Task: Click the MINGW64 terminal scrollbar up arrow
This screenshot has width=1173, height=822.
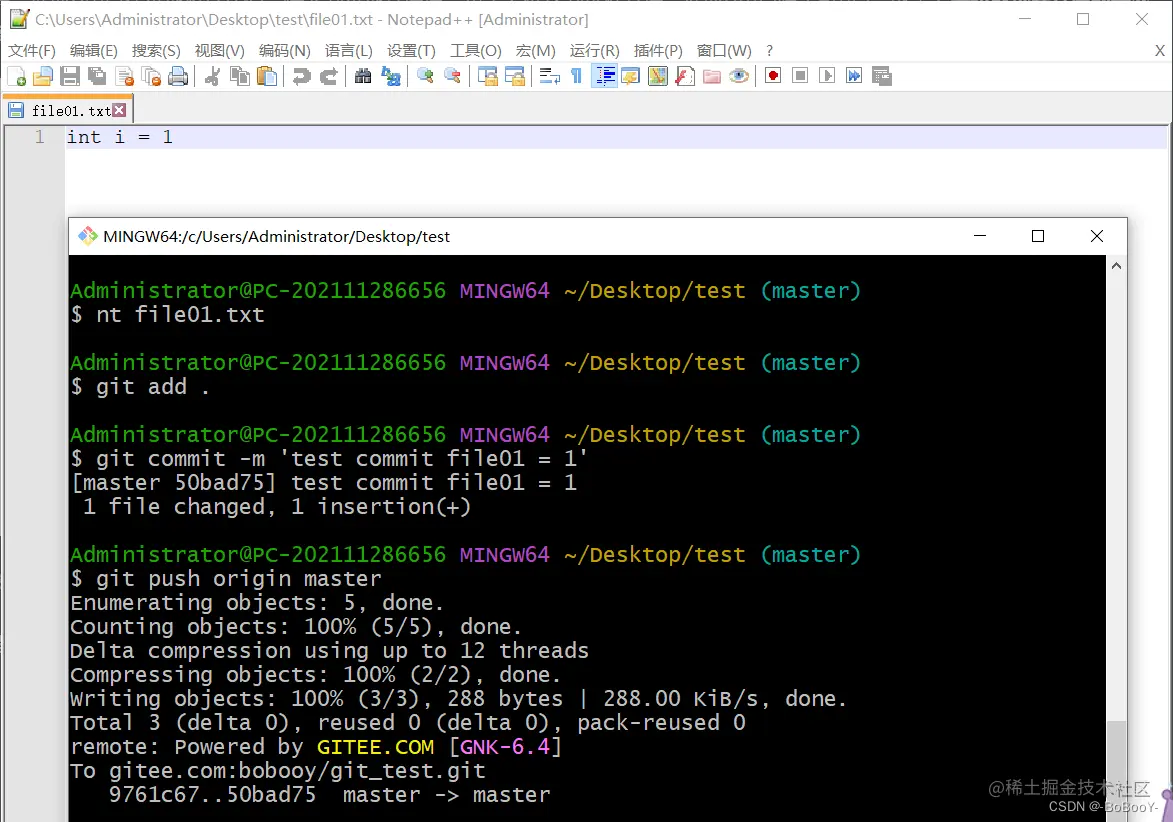Action: pyautogui.click(x=1116, y=266)
